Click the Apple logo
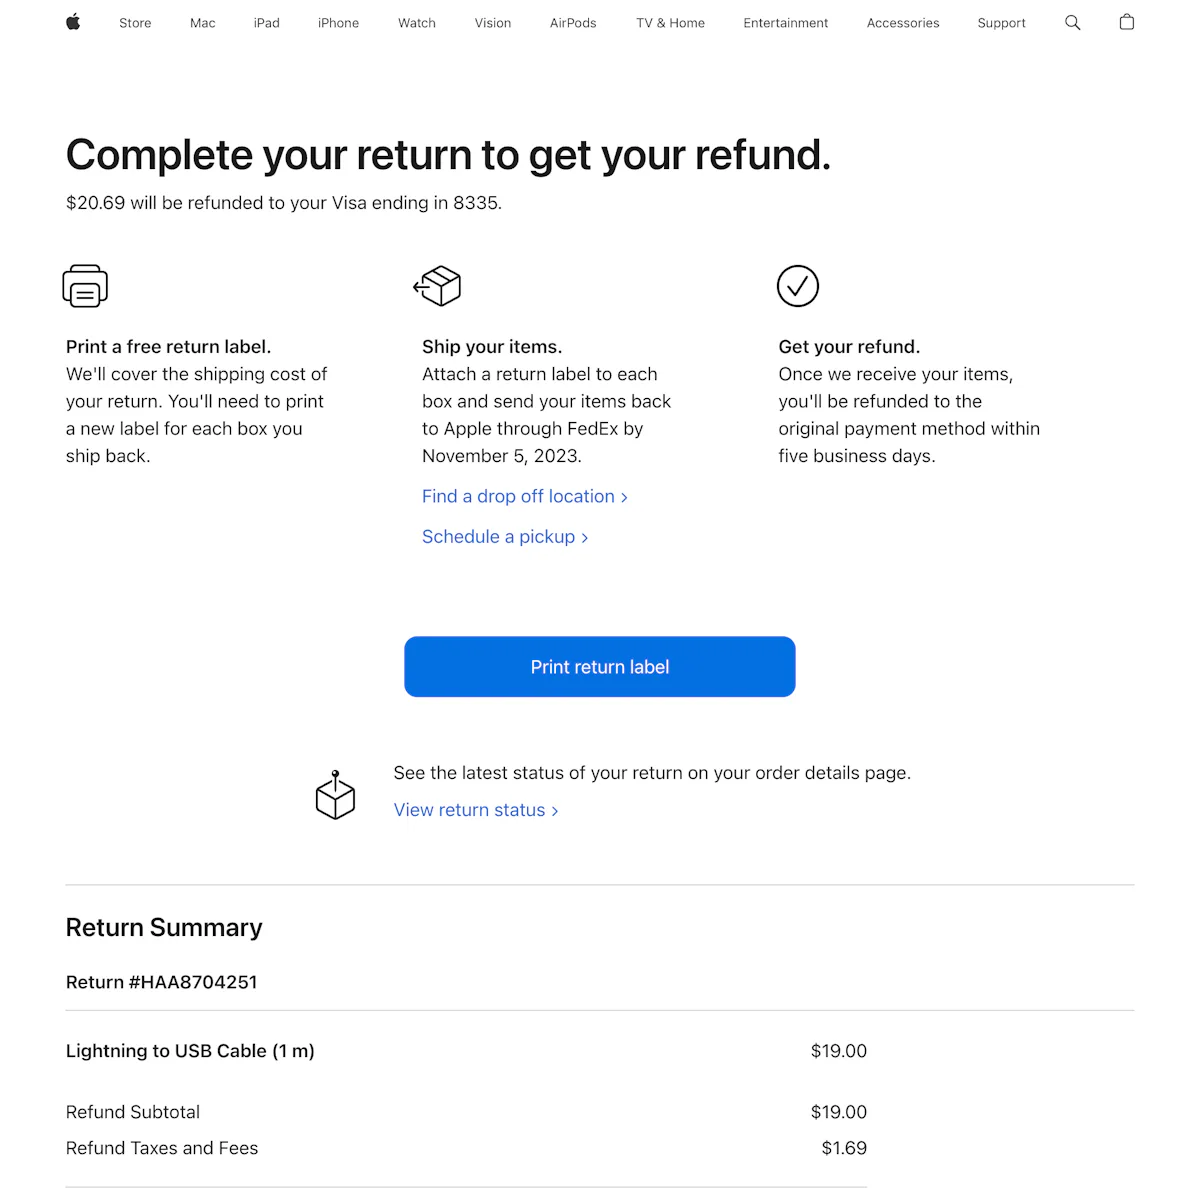Screen dimensions: 1200x1200 click(x=72, y=22)
